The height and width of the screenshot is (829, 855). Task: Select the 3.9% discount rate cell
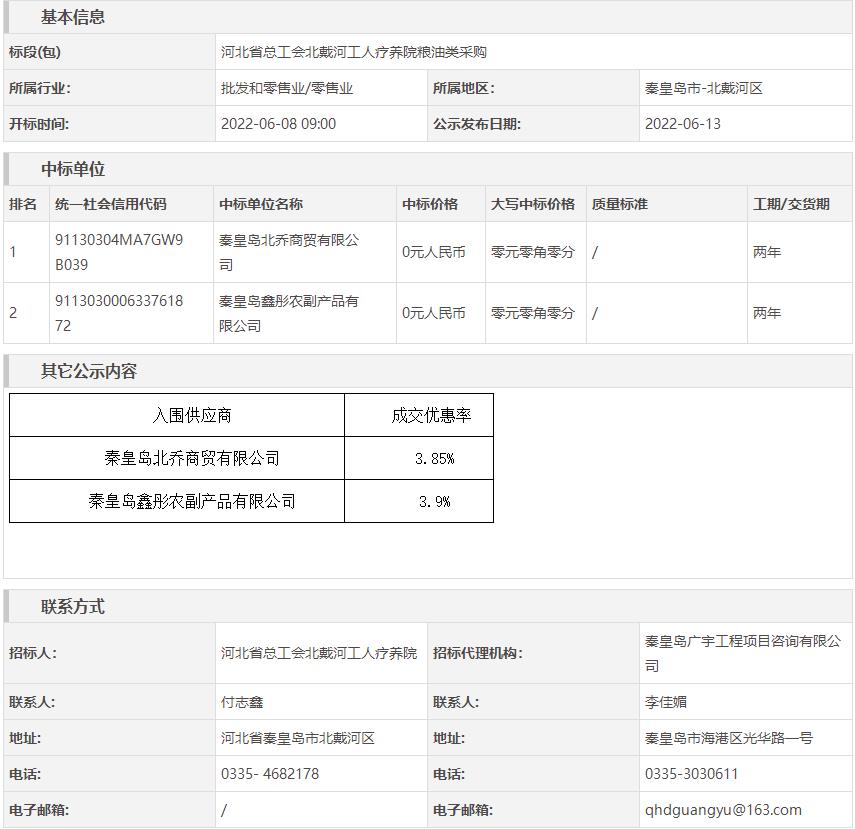(434, 501)
